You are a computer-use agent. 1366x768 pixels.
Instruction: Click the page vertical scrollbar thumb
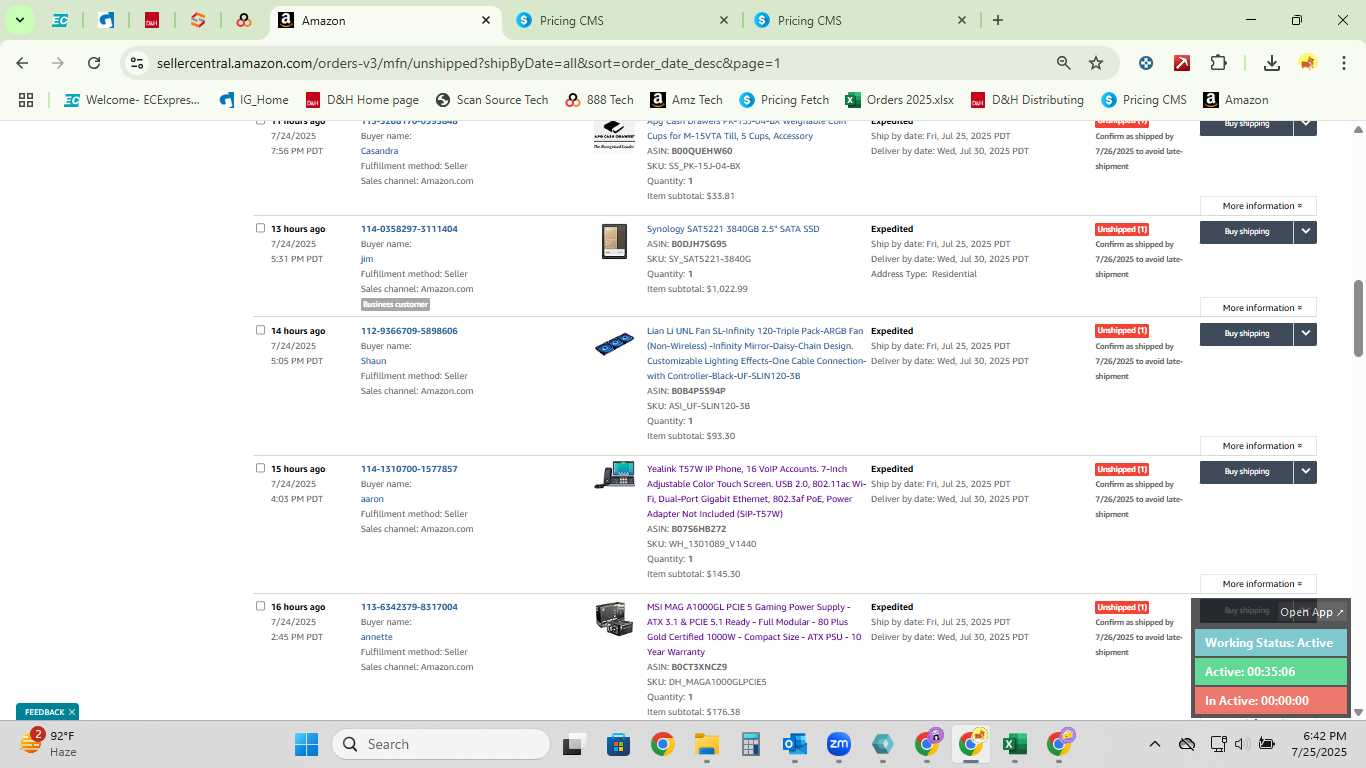click(x=1358, y=318)
